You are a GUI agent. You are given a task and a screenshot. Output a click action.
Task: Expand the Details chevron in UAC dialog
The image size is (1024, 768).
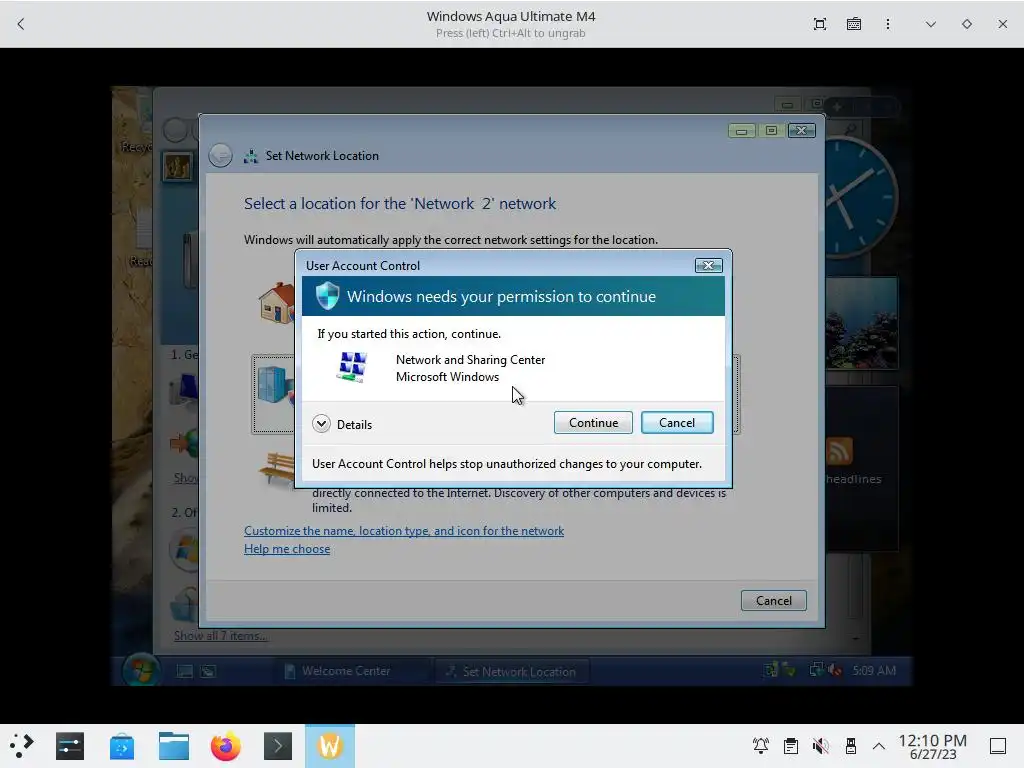tap(321, 424)
